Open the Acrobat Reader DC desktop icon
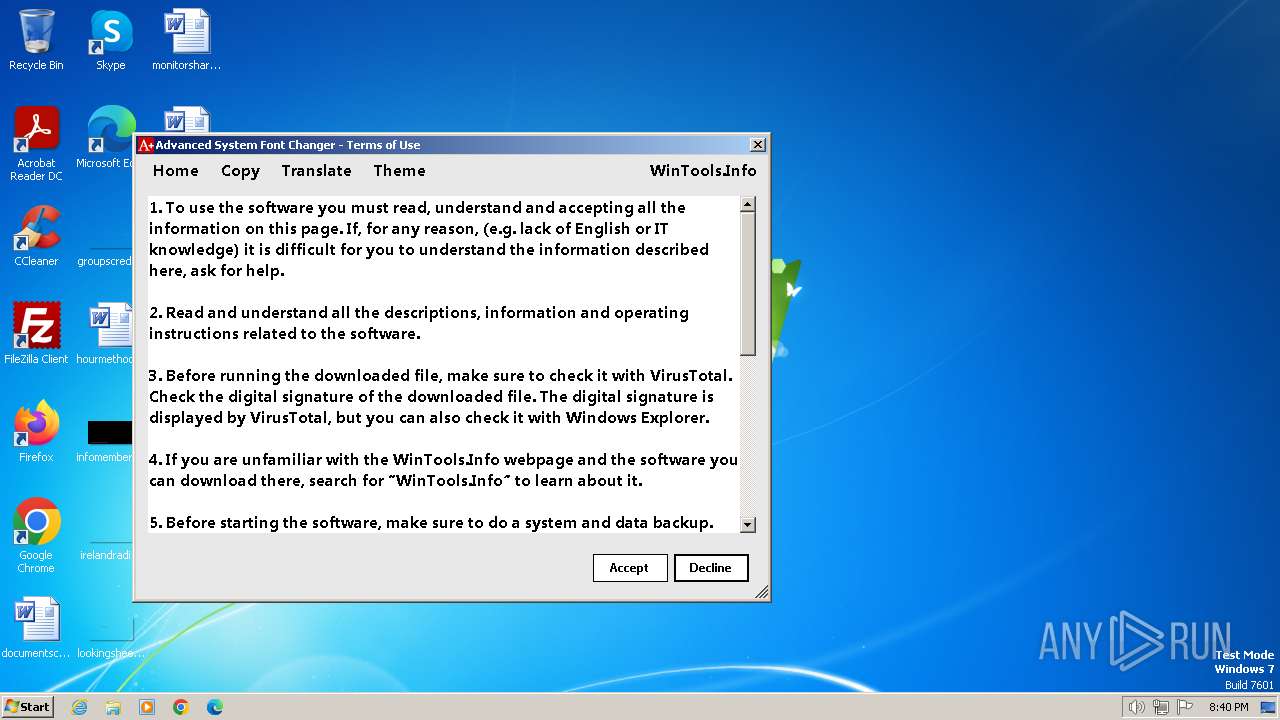Screen dimensions: 1280x720 [36, 144]
